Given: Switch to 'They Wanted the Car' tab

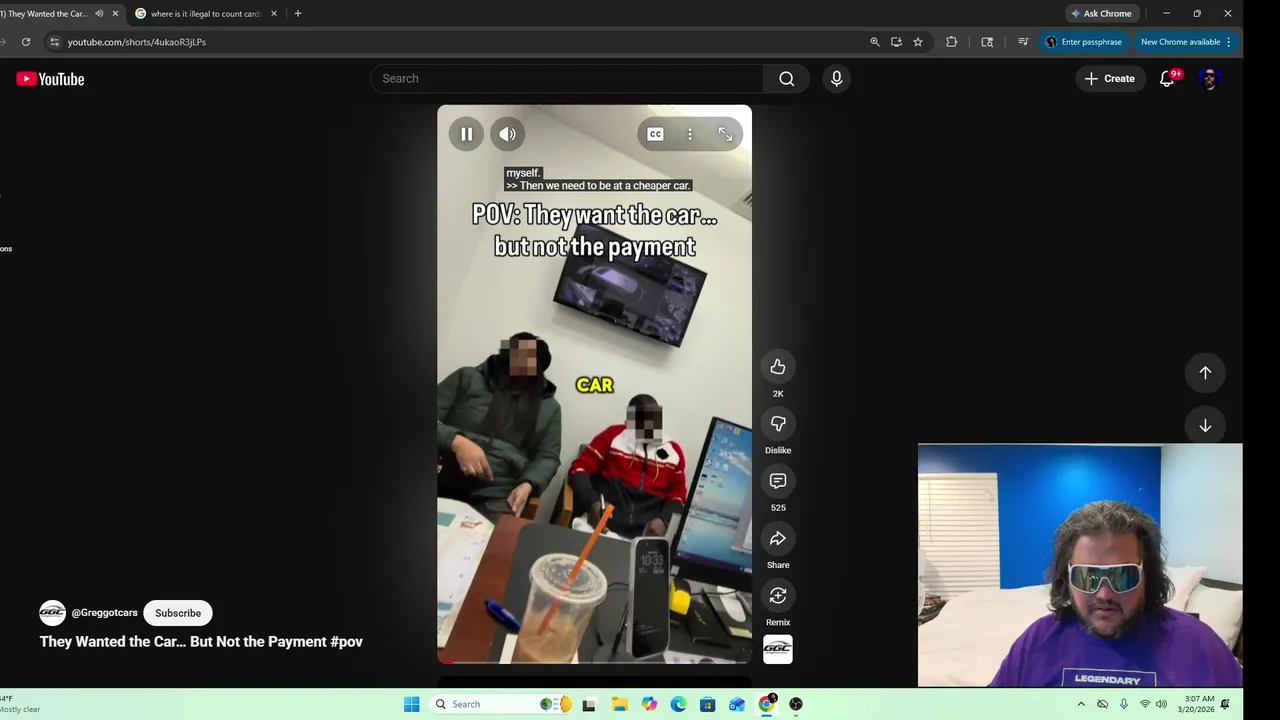Looking at the screenshot, I should coord(45,14).
